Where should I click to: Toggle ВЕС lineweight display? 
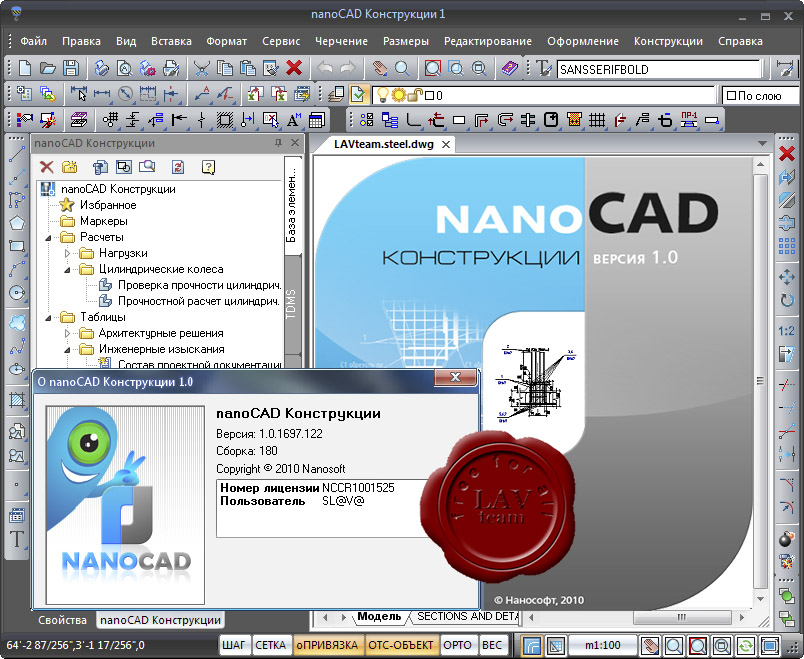pos(492,645)
